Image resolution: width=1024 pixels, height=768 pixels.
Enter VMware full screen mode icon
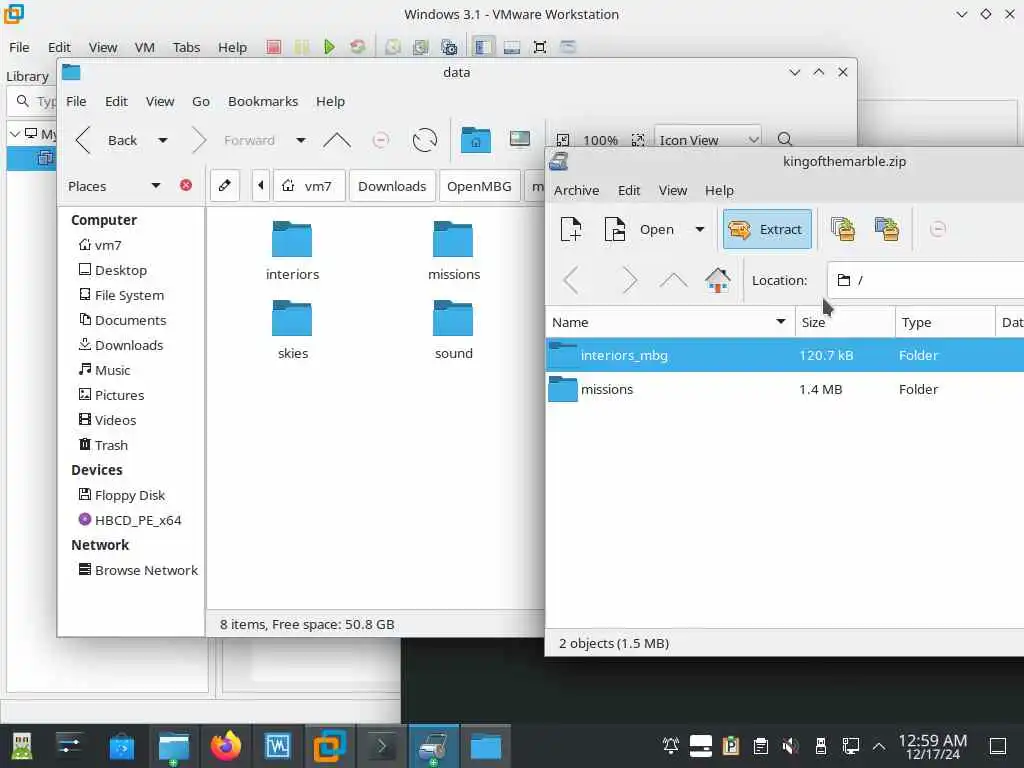pos(540,47)
